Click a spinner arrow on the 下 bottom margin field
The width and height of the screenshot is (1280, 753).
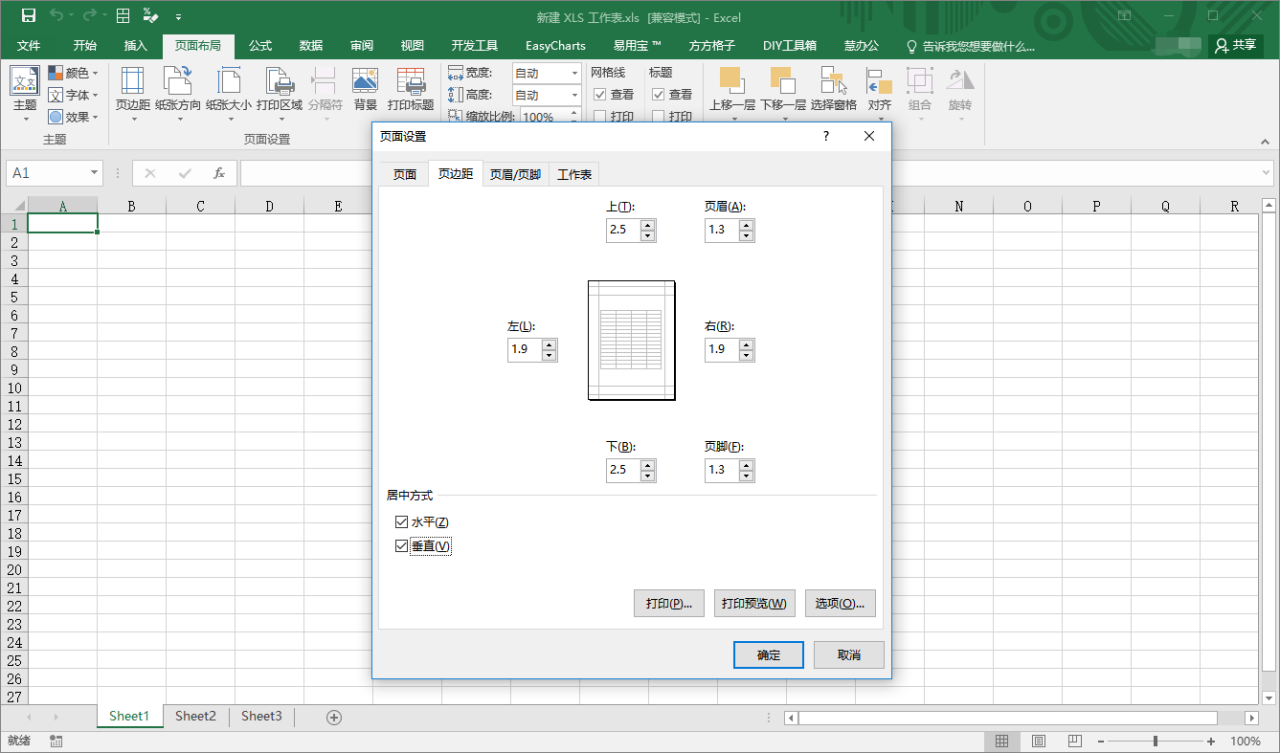(648, 471)
